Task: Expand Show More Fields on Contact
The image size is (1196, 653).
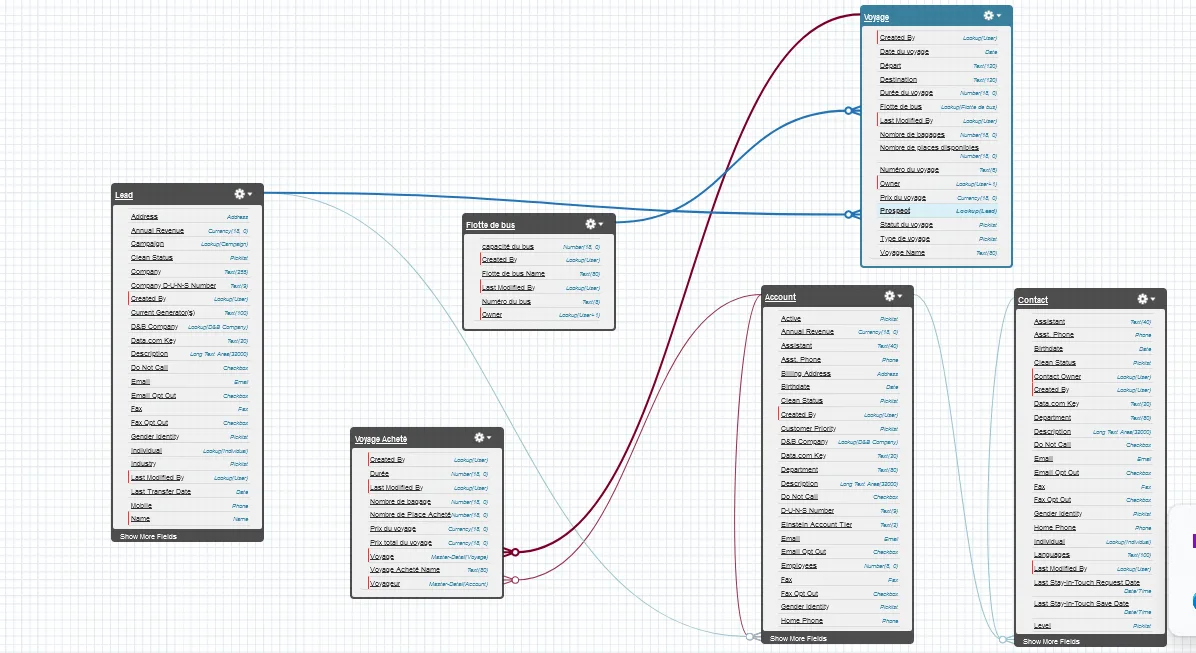Action: tap(1051, 642)
